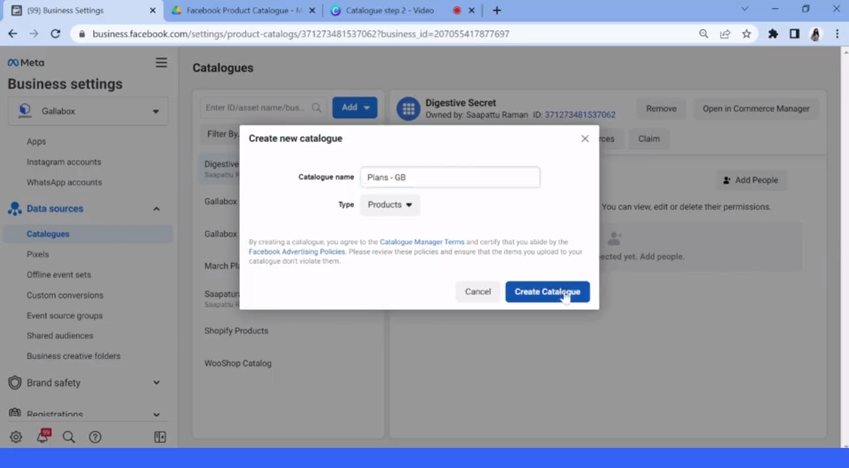Open WhatsApp accounts in the sidebar
This screenshot has height=468, width=849.
[x=64, y=183]
